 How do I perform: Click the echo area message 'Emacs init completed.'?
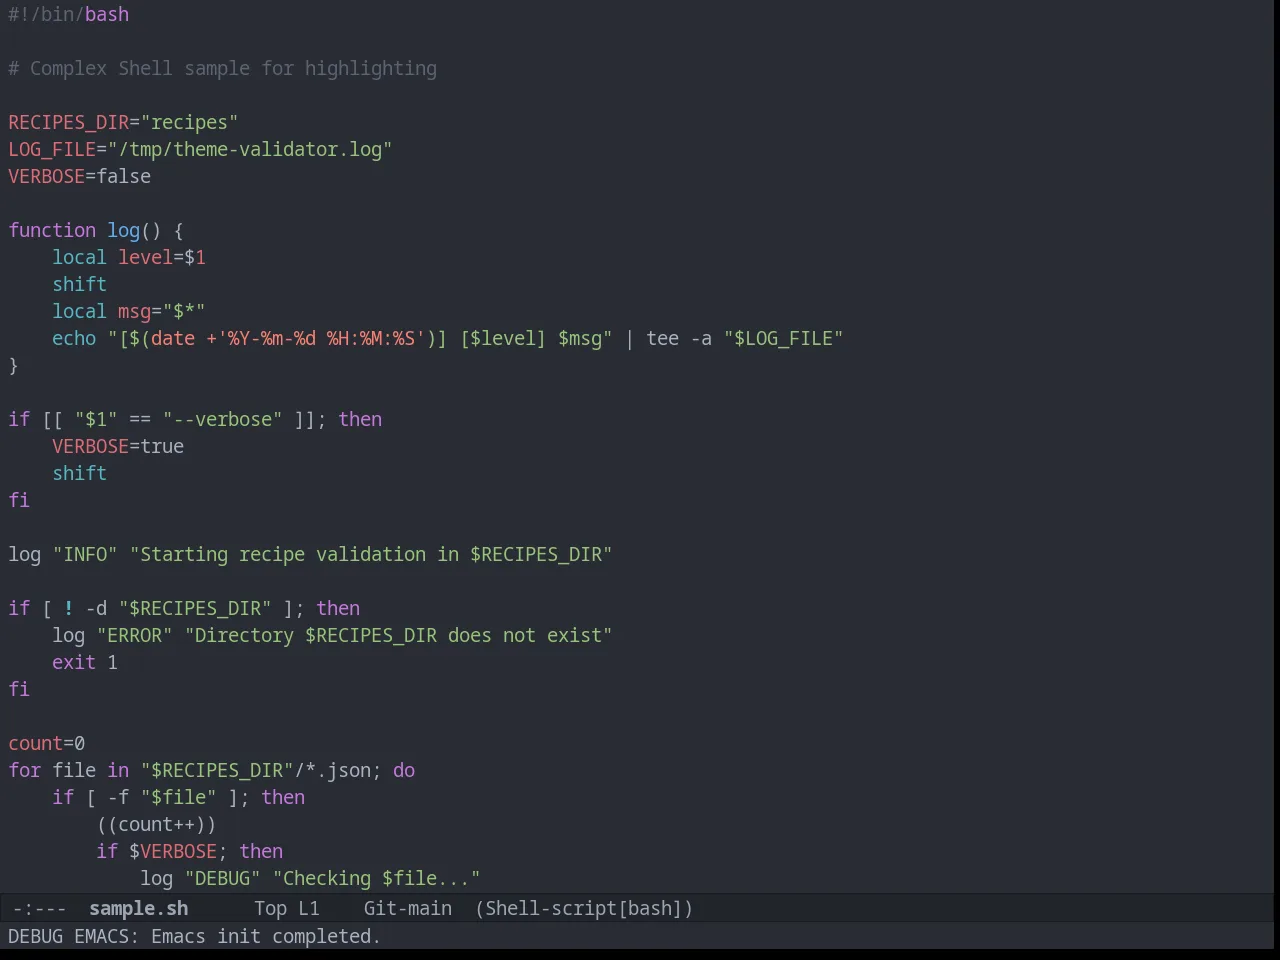266,936
